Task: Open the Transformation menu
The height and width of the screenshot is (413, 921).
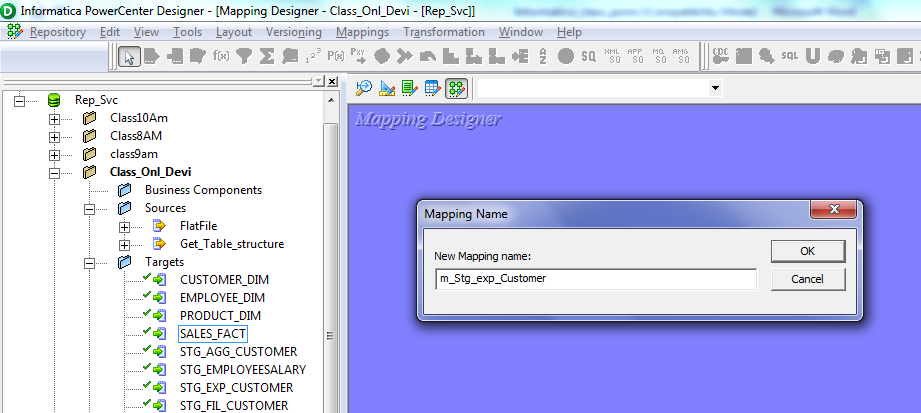Action: [x=443, y=32]
